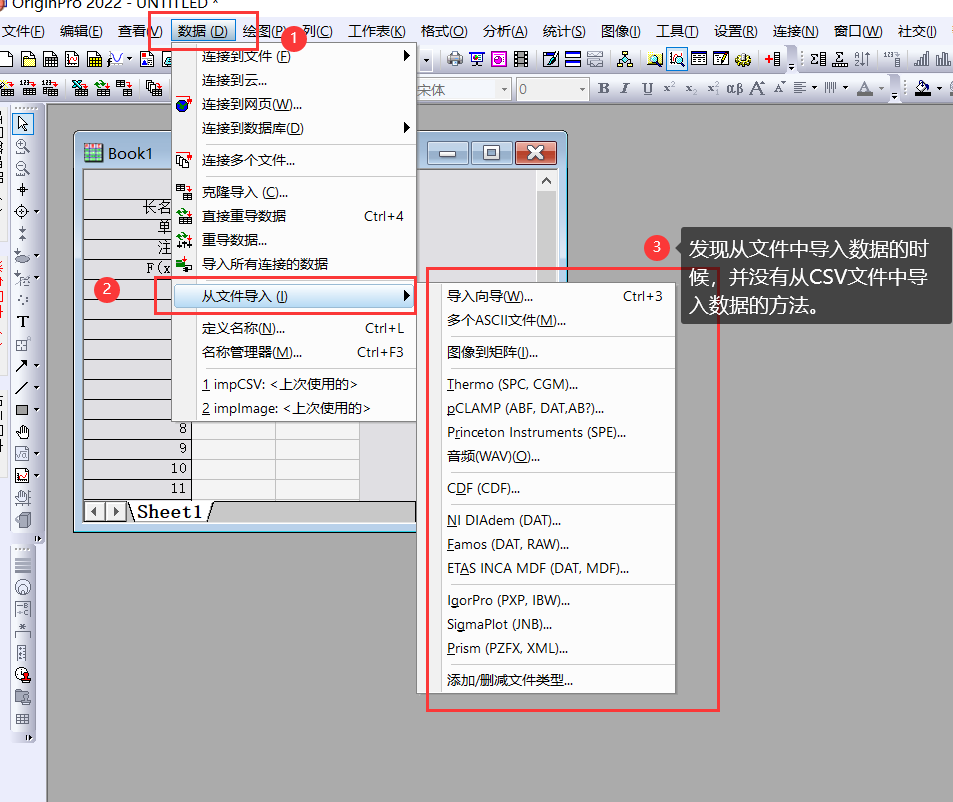The width and height of the screenshot is (953, 802).
Task: Click Book1 scrollbar up arrow
Action: pos(546,181)
